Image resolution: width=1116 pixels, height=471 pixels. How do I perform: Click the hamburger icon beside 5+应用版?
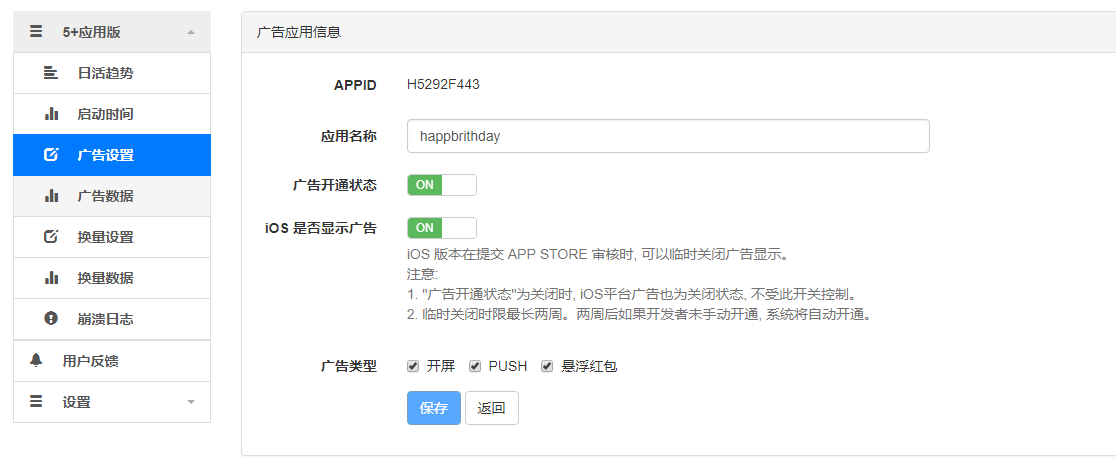pos(36,32)
